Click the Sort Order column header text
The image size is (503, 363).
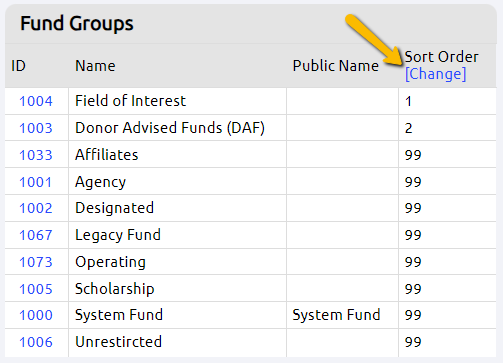click(441, 57)
